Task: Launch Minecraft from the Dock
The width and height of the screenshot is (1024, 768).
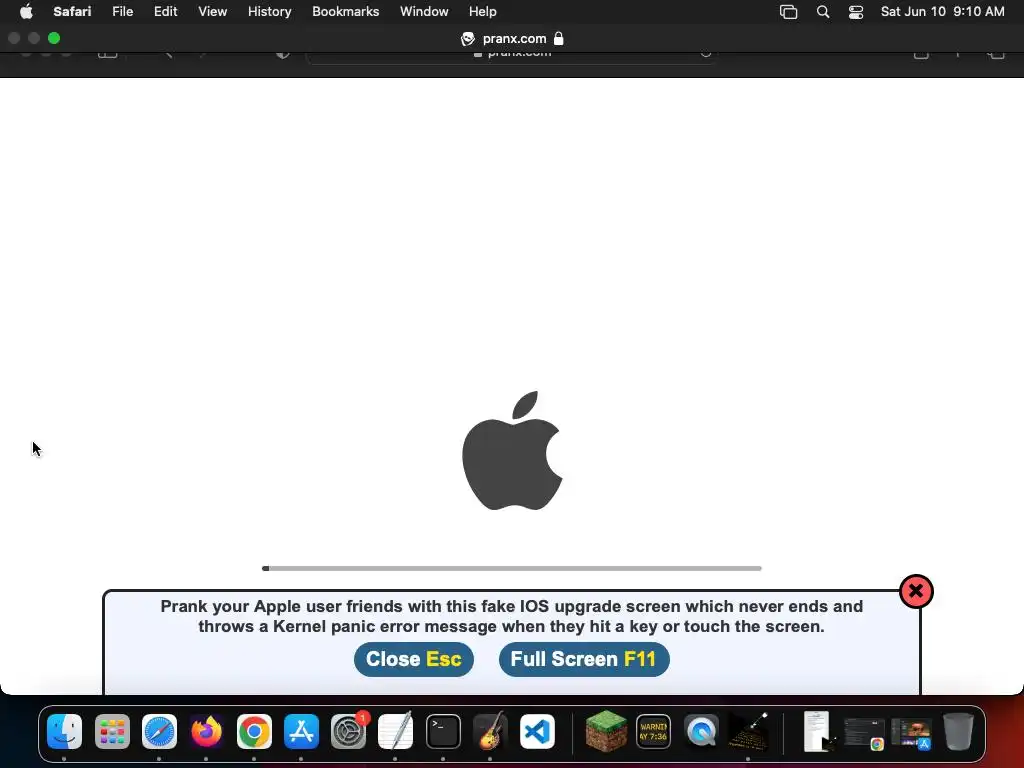Action: (x=606, y=731)
